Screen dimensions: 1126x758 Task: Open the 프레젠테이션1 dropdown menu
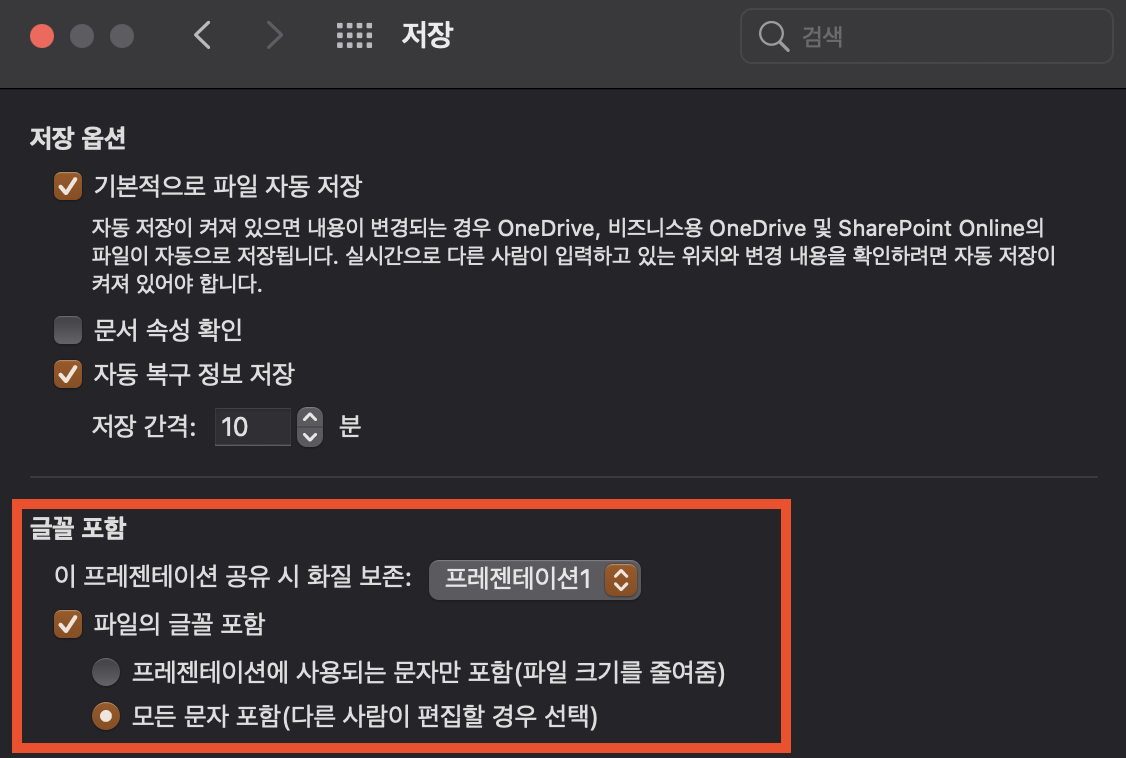pyautogui.click(x=534, y=579)
